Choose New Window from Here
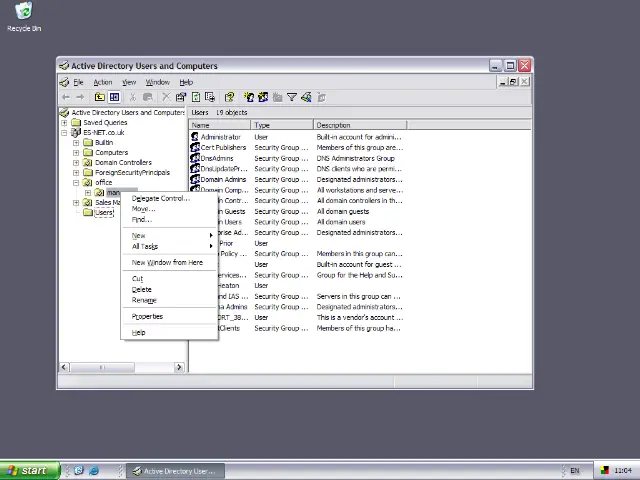Screen dimensions: 640x480 pos(169,262)
